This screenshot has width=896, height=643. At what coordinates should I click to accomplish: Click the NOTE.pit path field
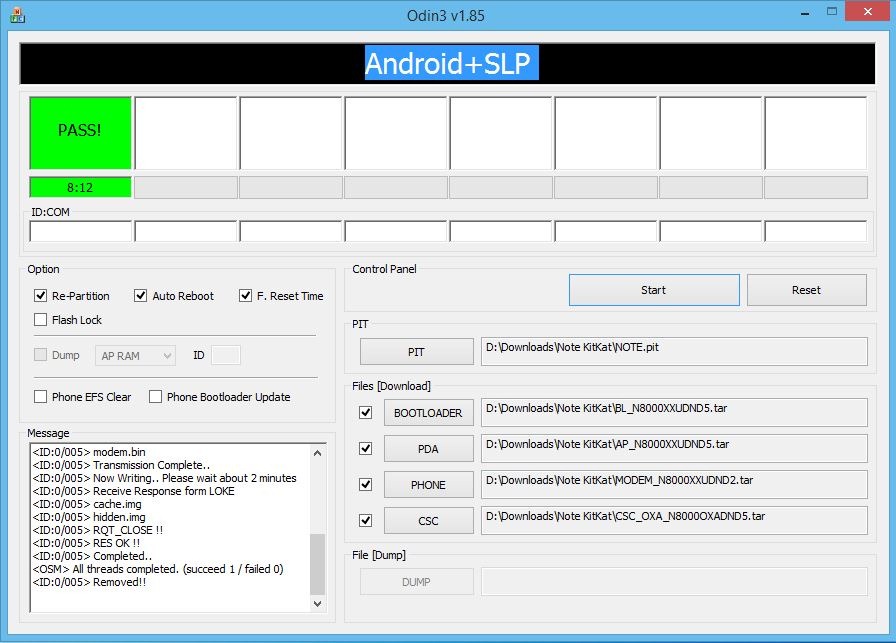pyautogui.click(x=674, y=351)
